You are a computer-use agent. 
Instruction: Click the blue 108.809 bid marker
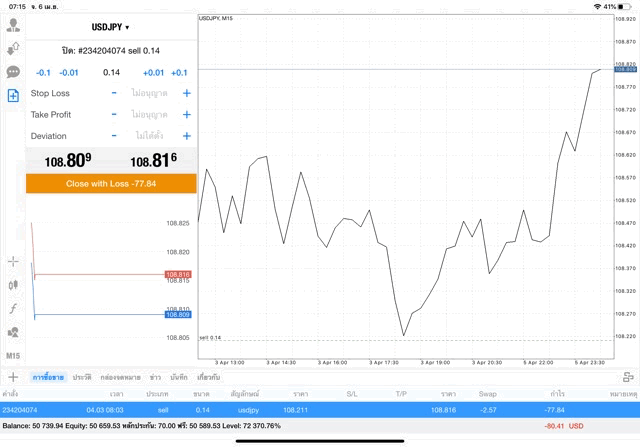click(178, 314)
